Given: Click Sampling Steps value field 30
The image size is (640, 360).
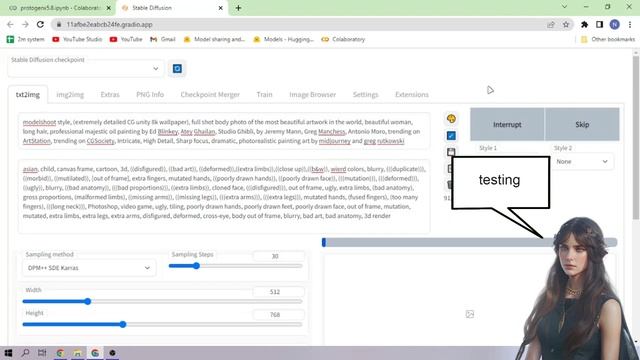Looking at the screenshot, I should pyautogui.click(x=278, y=256).
